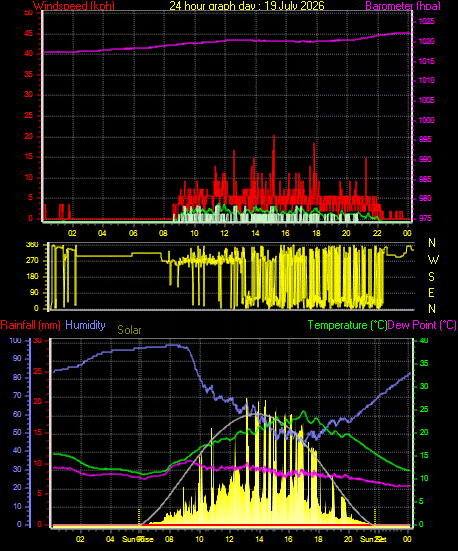
Task: Click the 180 wind direction axis value
Action: click(x=32, y=277)
